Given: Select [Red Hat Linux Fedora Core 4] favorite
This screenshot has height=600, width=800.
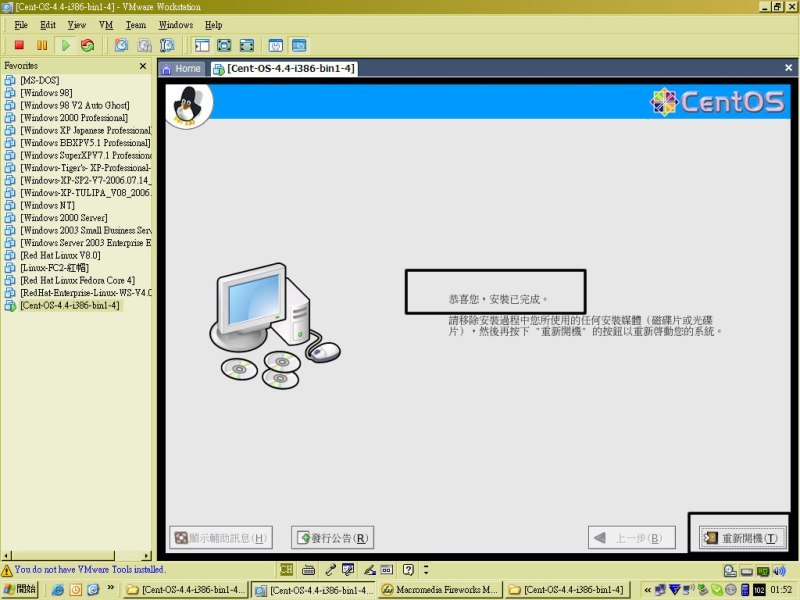Looking at the screenshot, I should [x=78, y=280].
